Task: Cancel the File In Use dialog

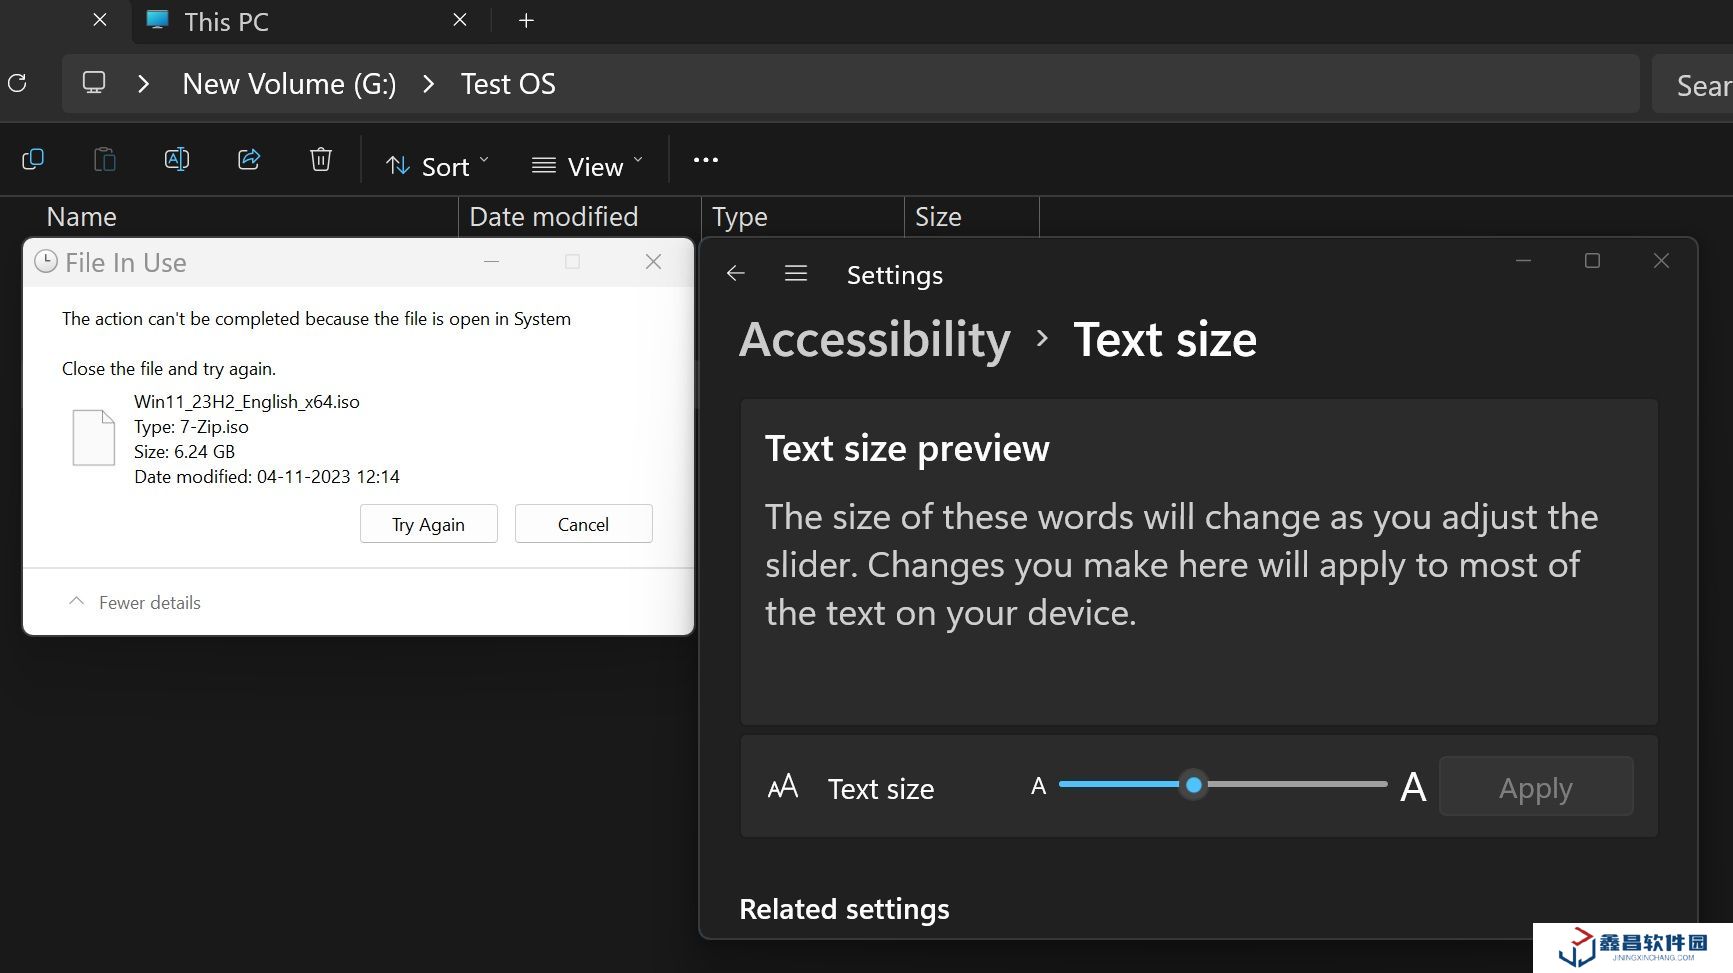Action: (583, 525)
